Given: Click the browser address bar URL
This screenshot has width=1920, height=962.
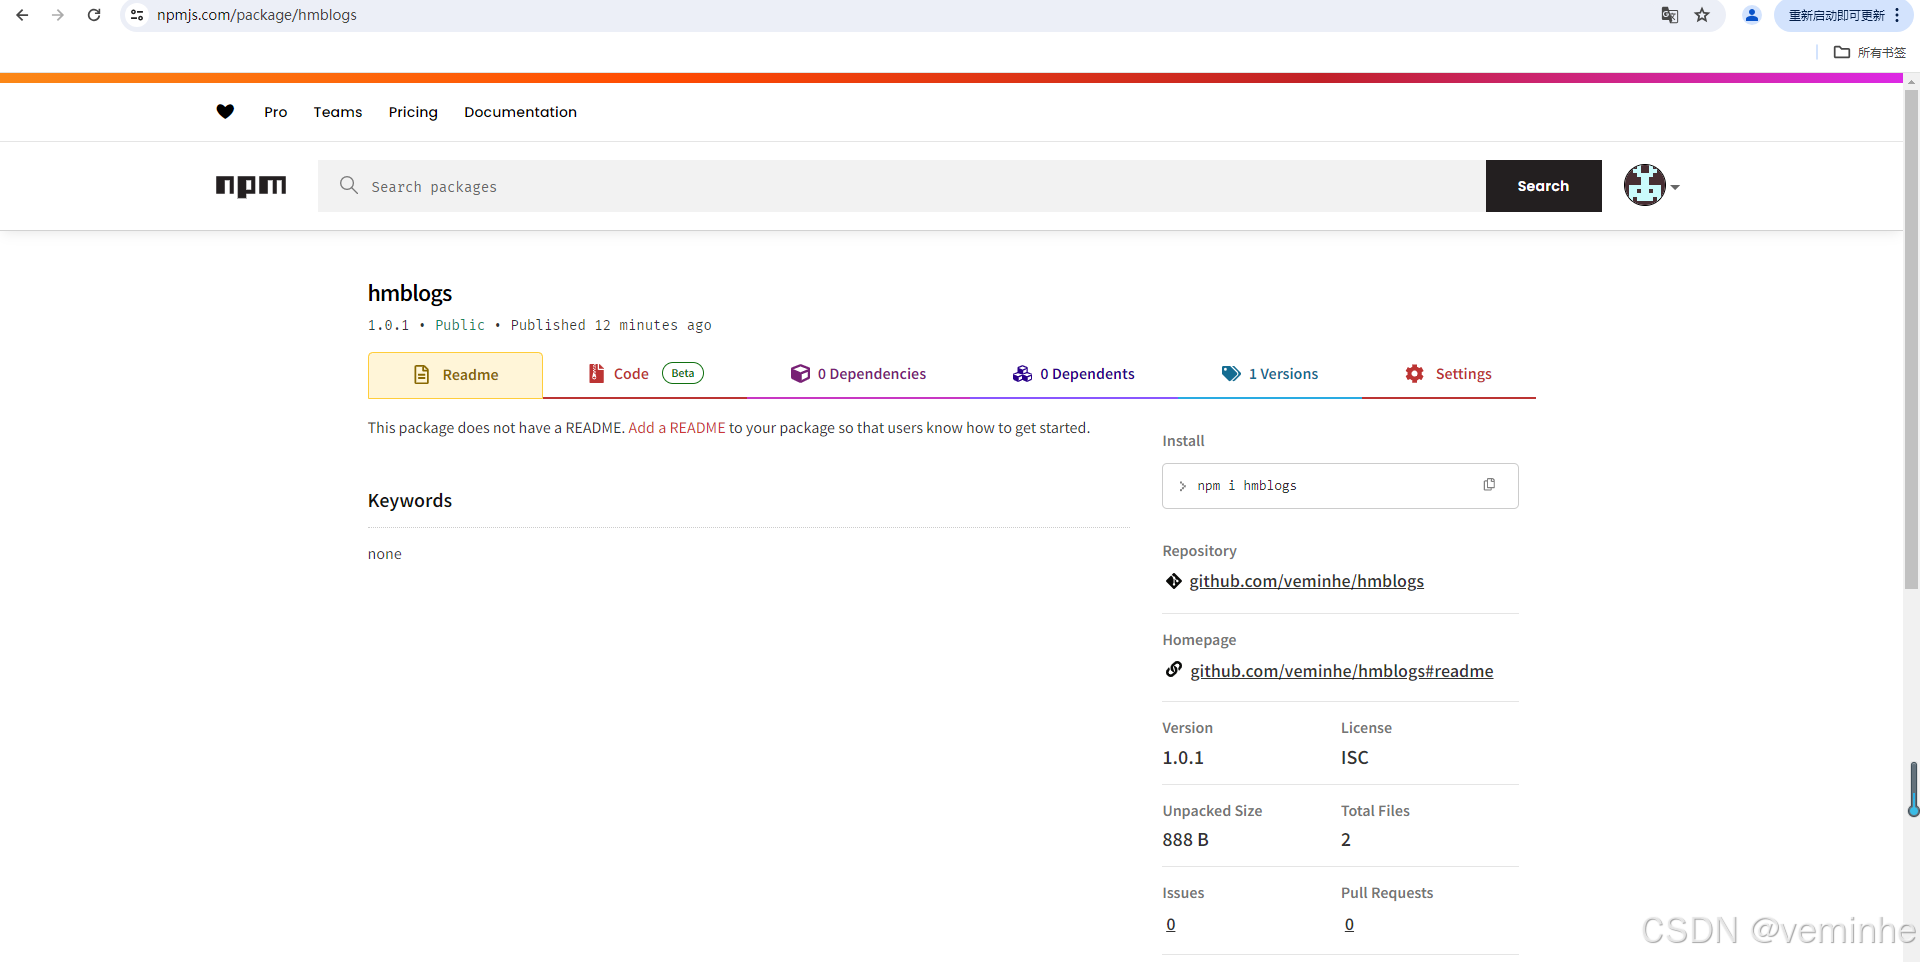Looking at the screenshot, I should pos(257,15).
